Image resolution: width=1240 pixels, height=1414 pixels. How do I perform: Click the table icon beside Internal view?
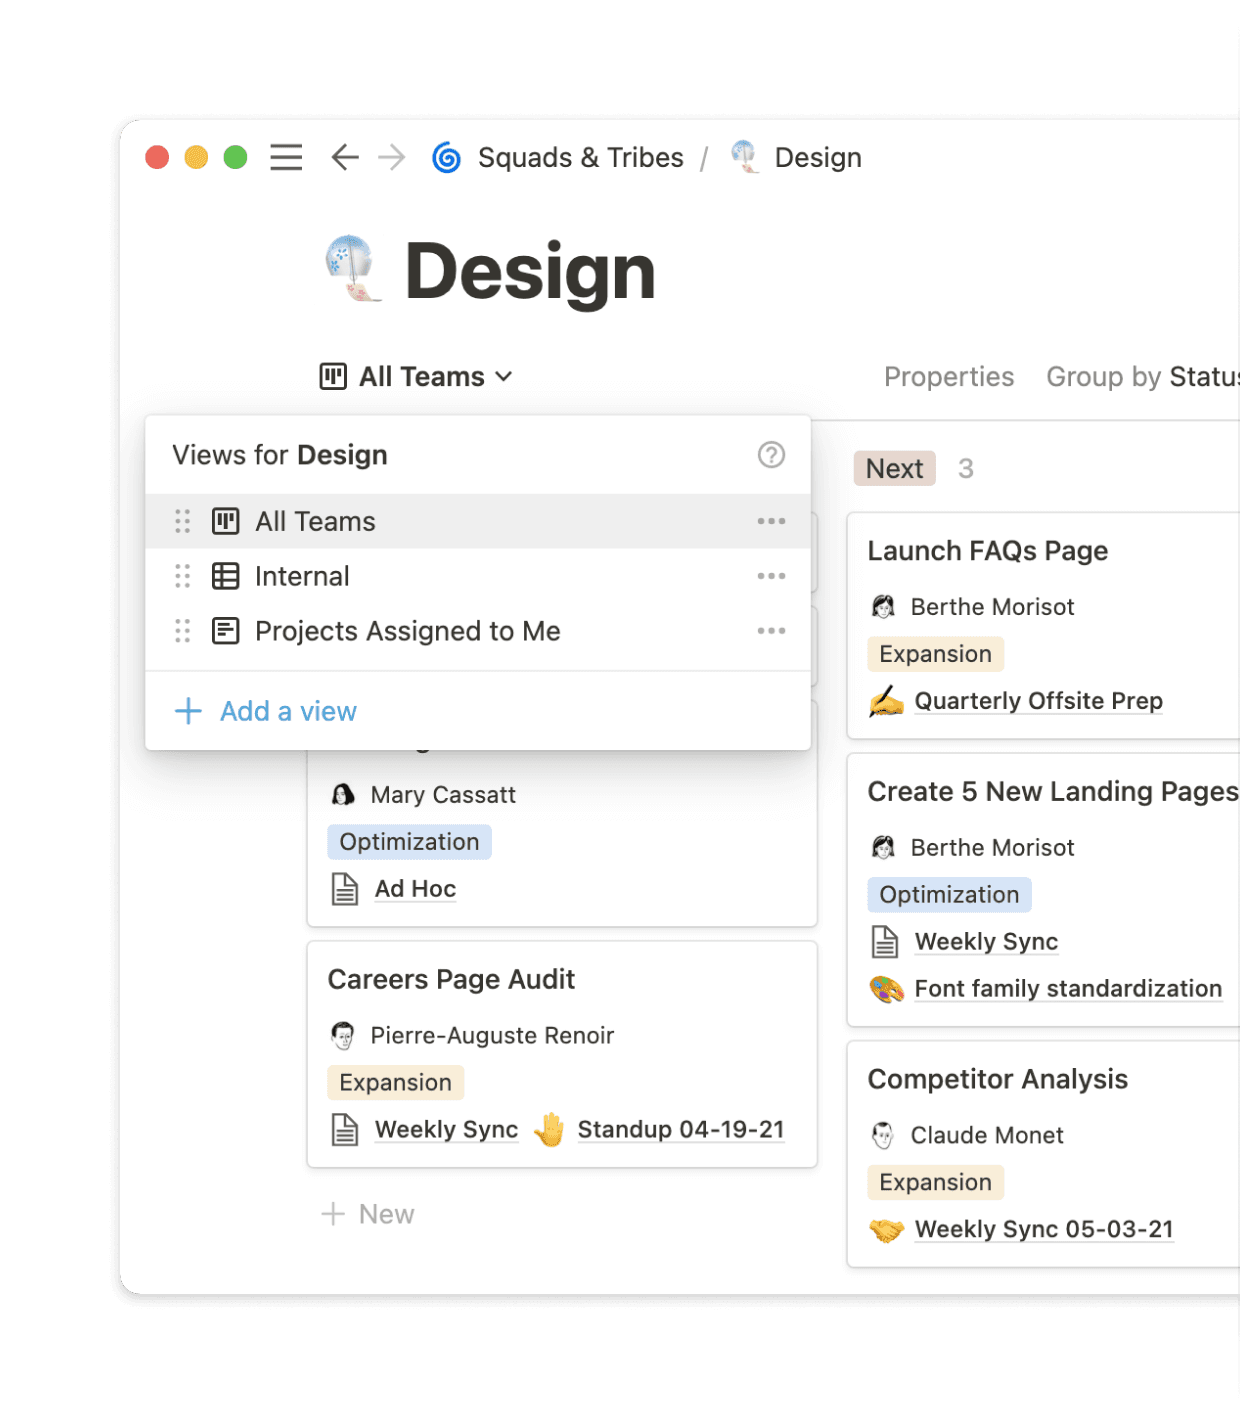(226, 576)
